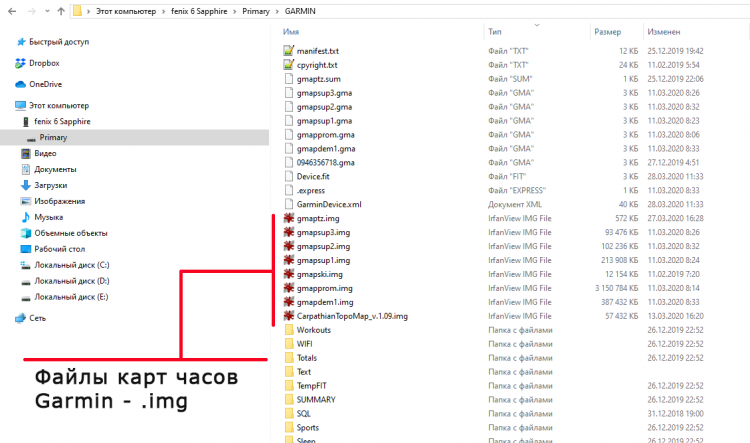
Task: Click the Workouts folder icon
Action: [x=288, y=330]
